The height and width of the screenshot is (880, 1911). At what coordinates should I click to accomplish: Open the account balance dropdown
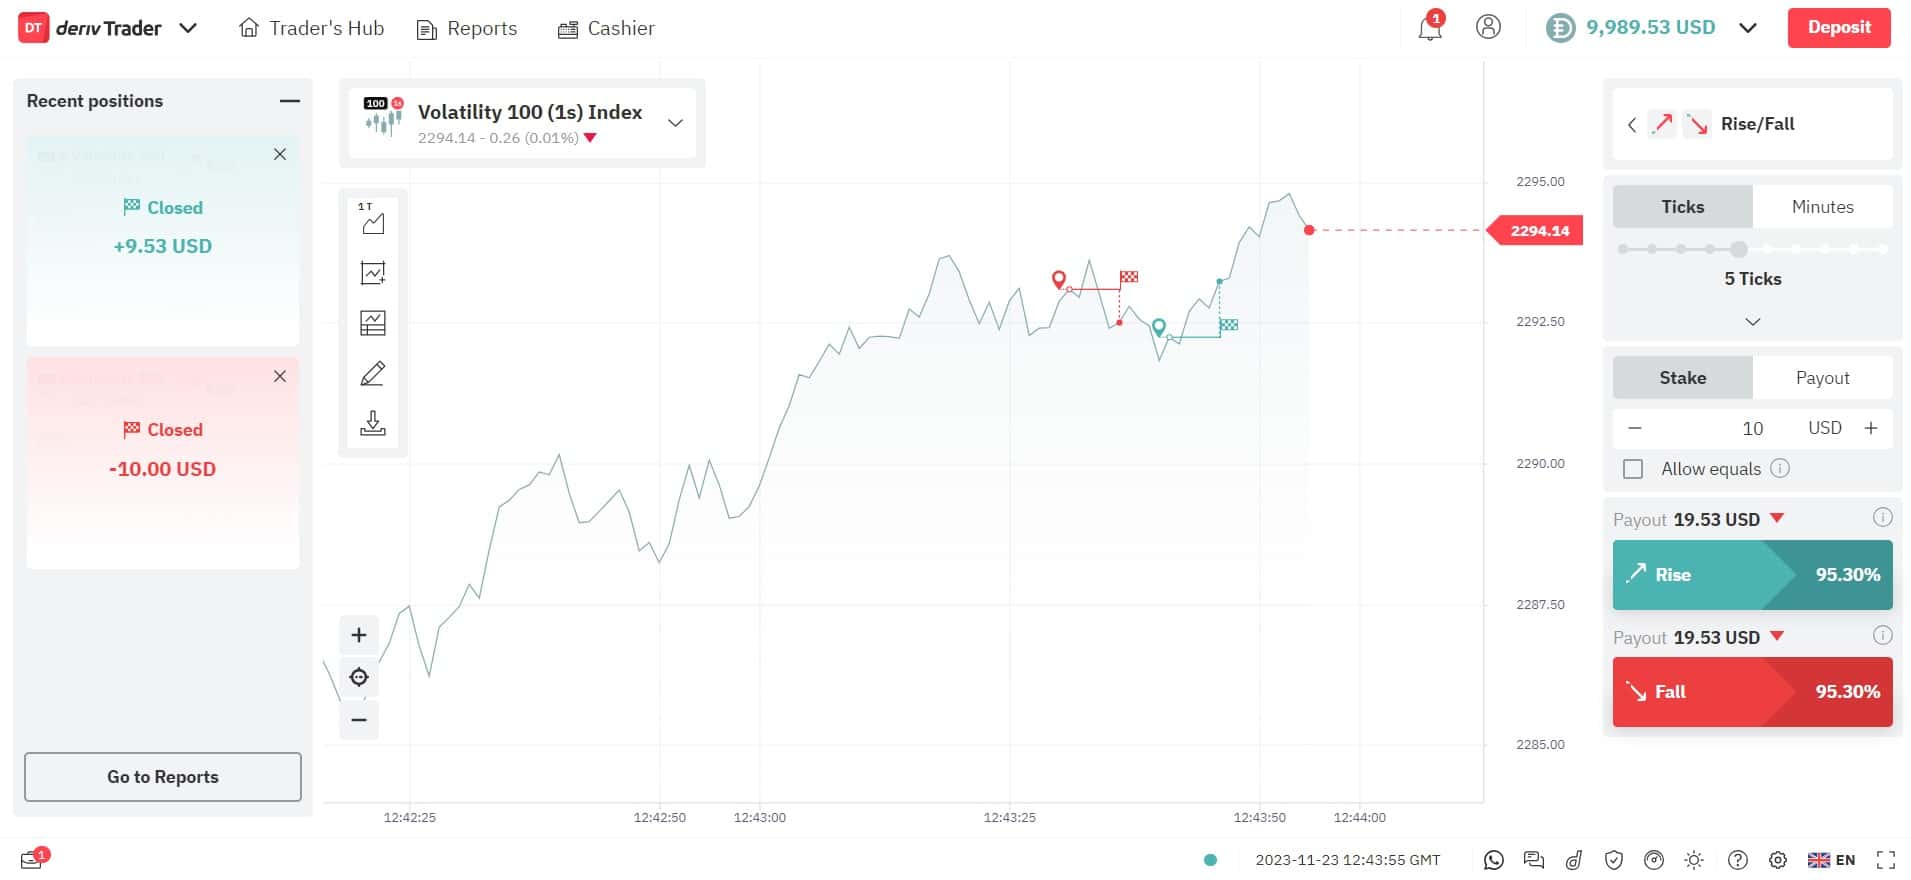[1748, 27]
